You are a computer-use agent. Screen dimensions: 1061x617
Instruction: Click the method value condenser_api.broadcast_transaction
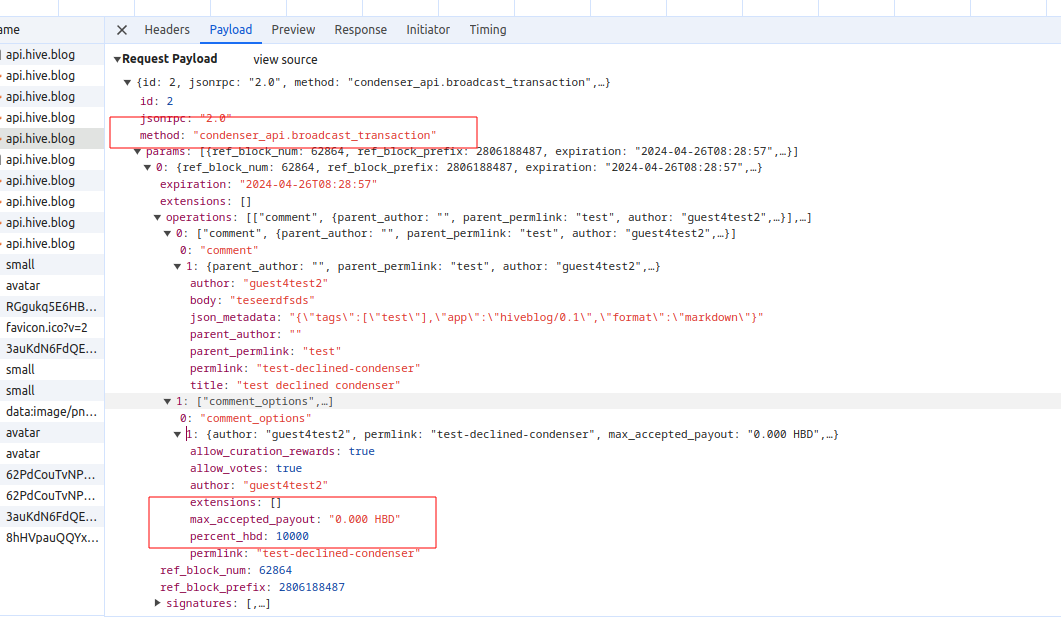pos(315,134)
